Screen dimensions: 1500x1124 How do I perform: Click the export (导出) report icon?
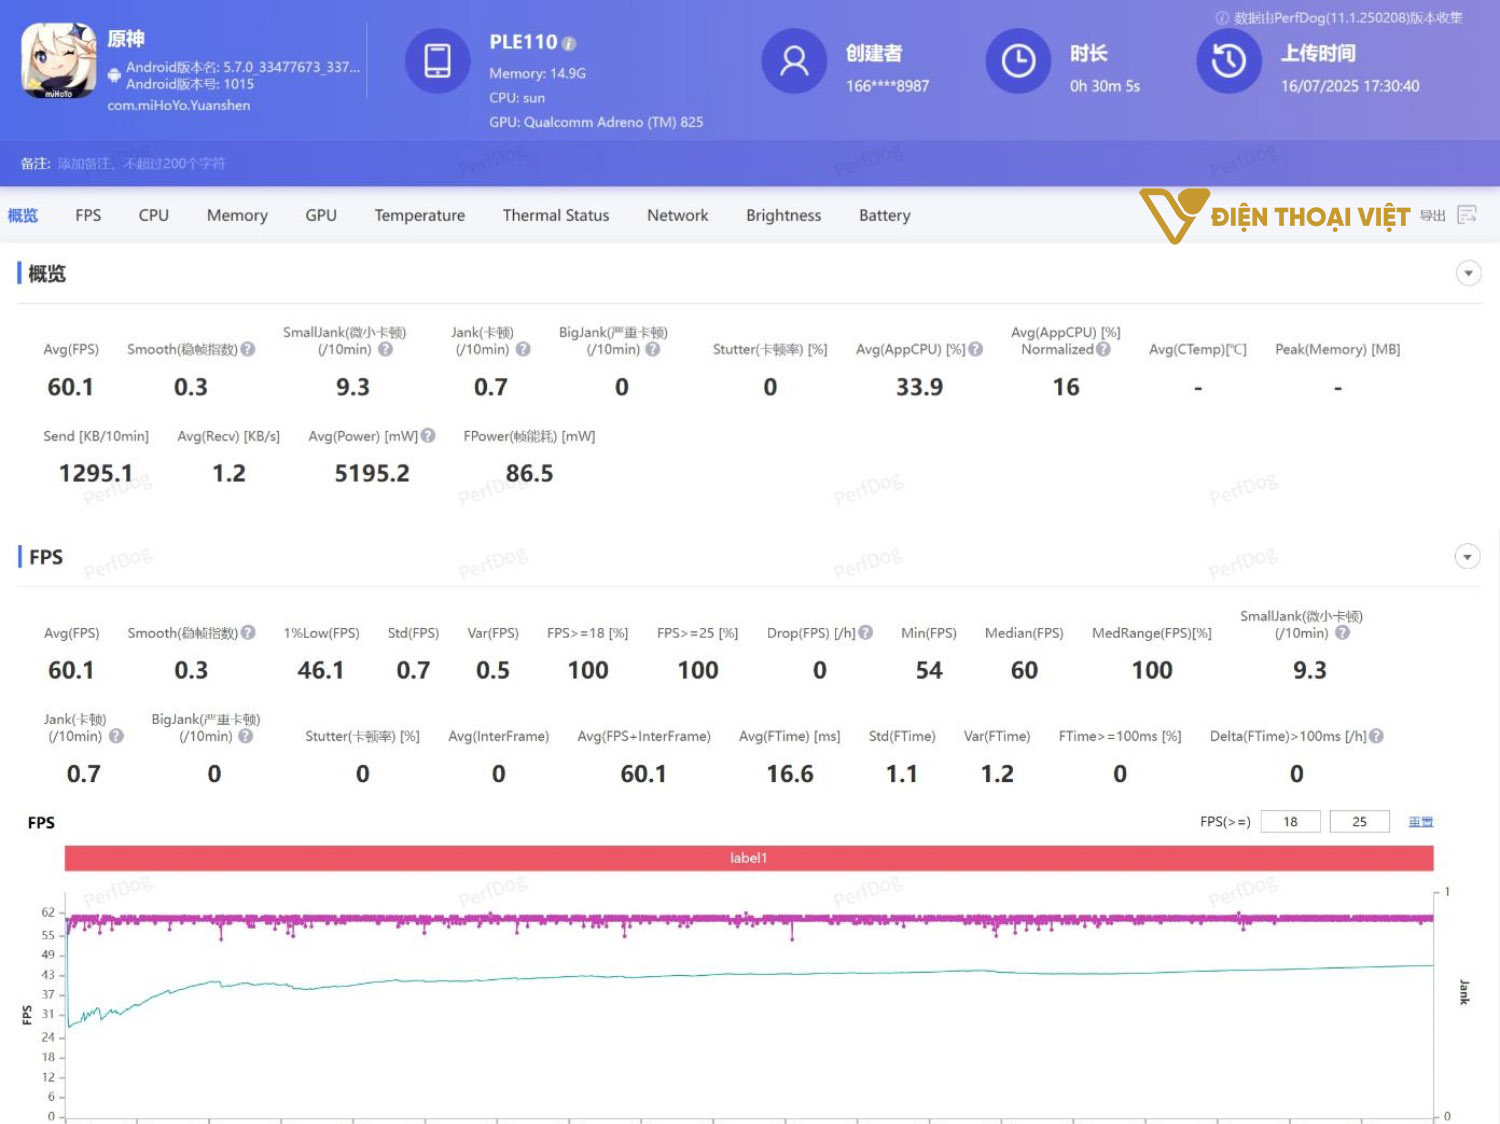click(1467, 215)
